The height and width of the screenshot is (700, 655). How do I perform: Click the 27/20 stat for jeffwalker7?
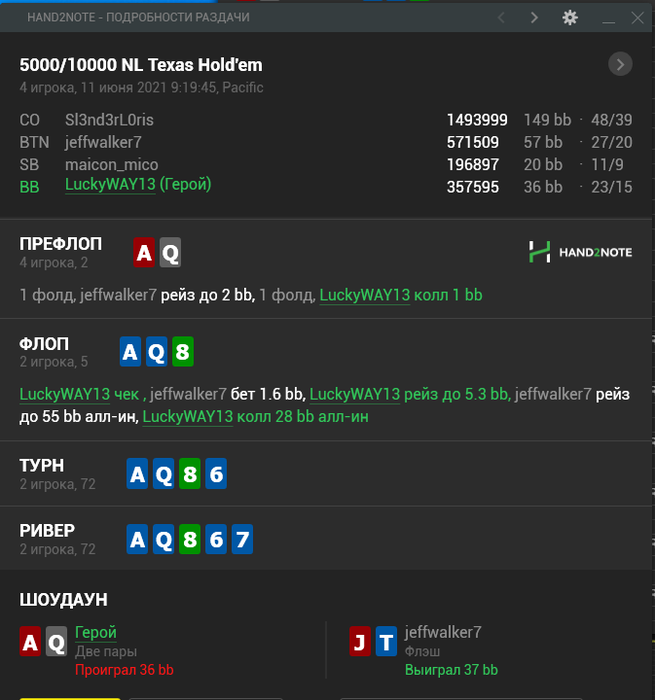click(x=612, y=142)
